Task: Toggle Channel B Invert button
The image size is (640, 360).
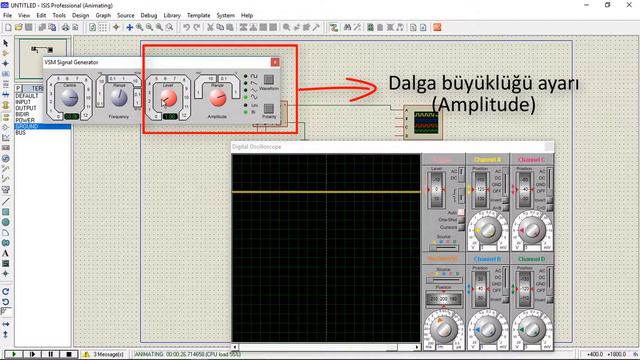Action: point(505,299)
